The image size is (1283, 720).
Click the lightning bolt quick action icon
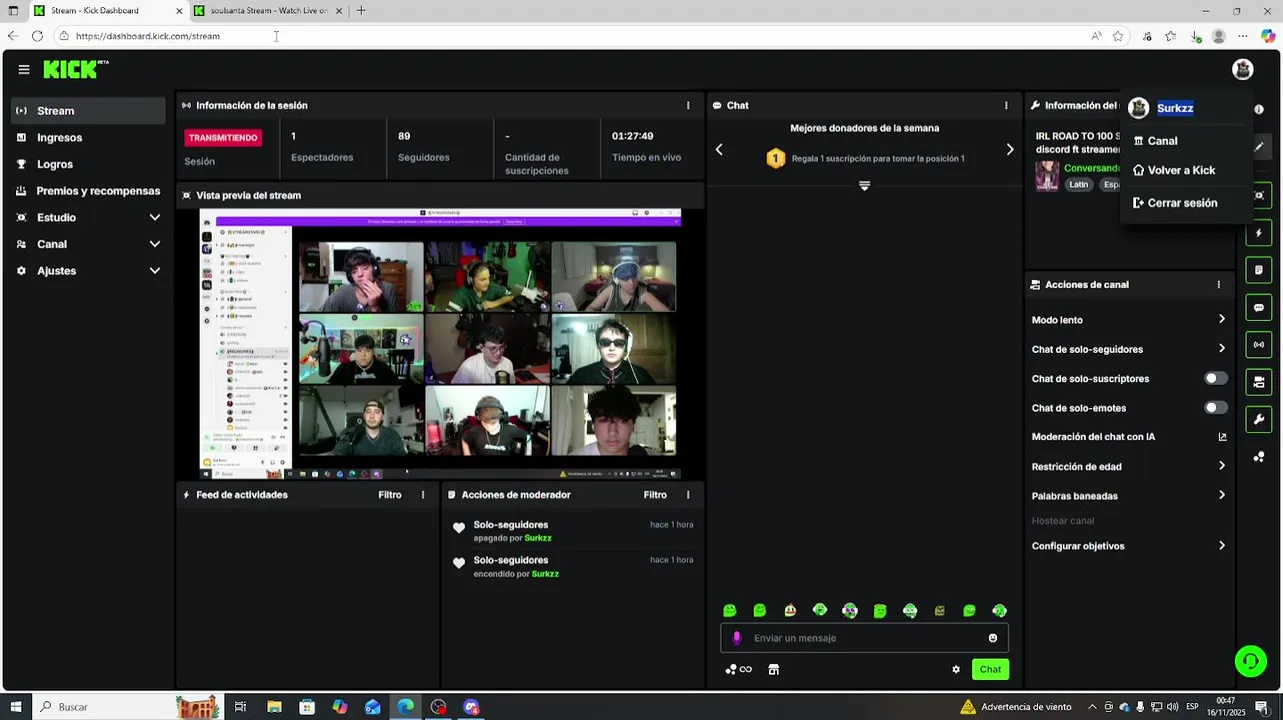click(x=1259, y=233)
